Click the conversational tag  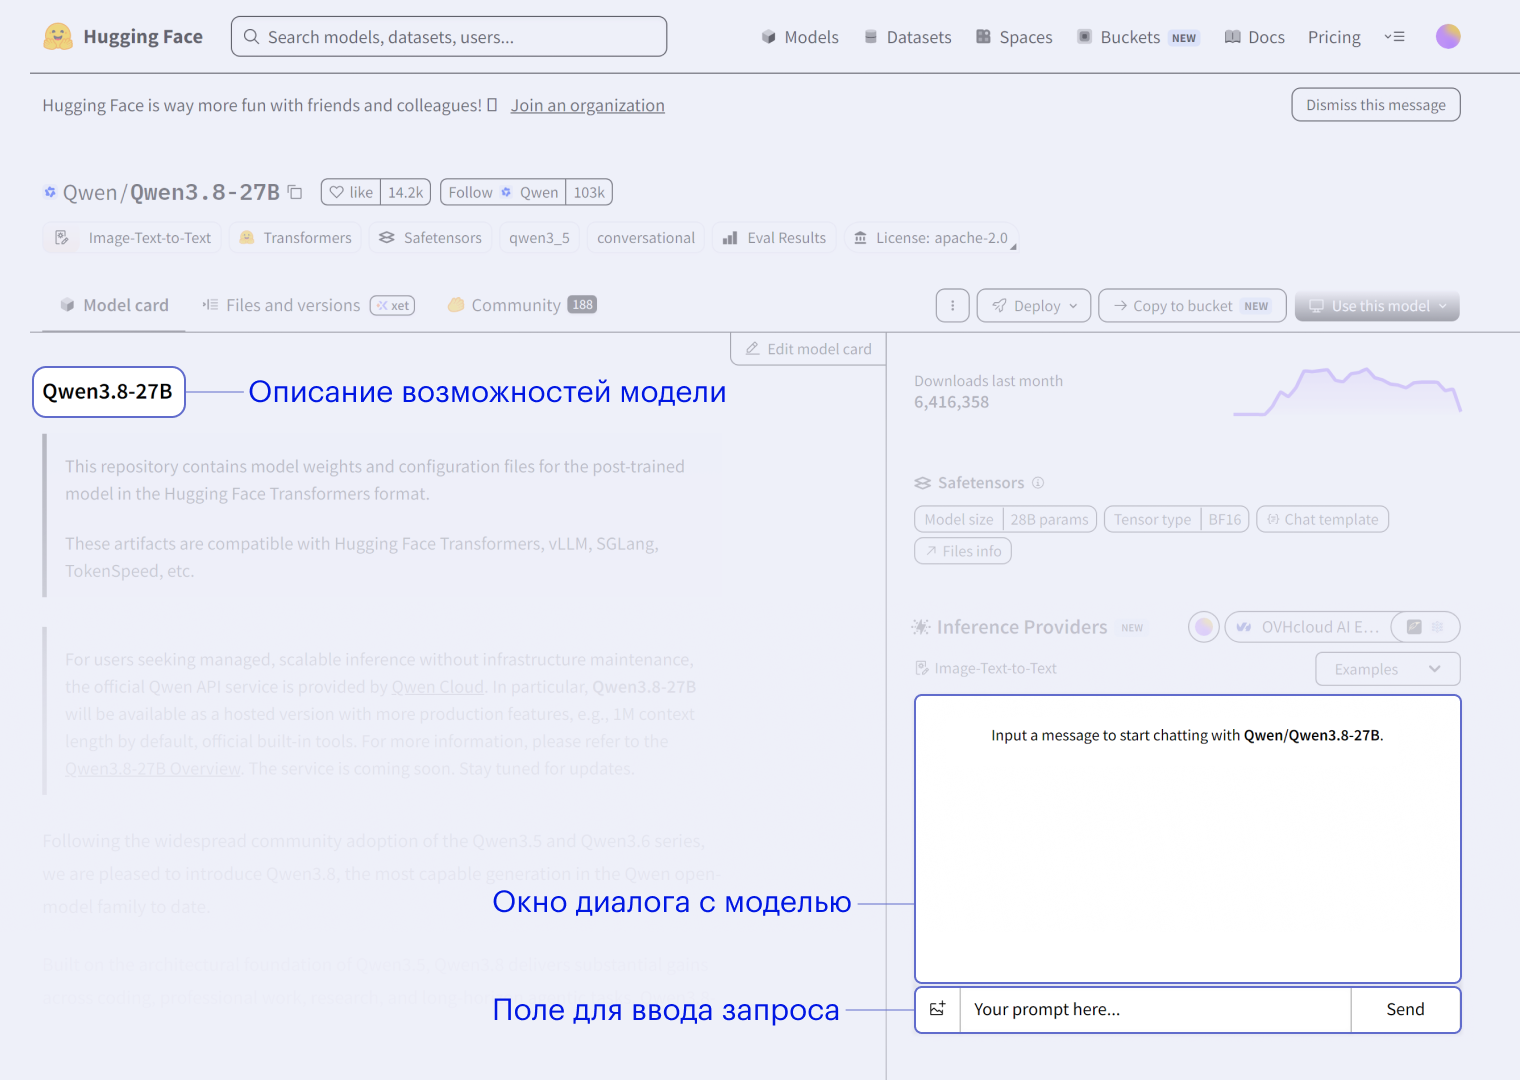(646, 238)
